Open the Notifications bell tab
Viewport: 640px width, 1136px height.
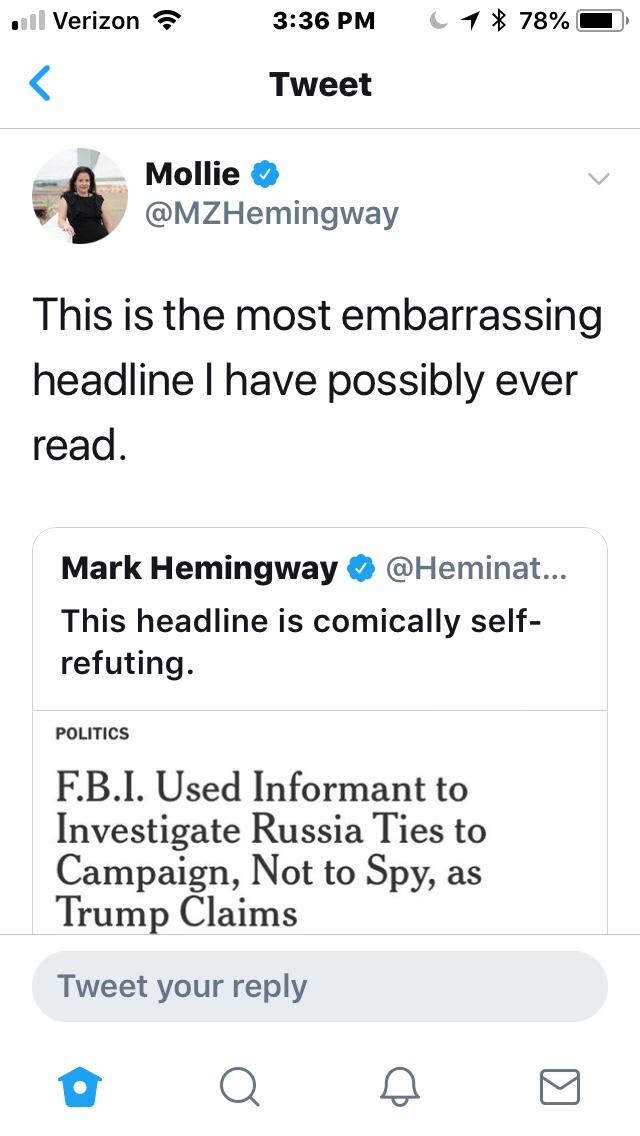coord(398,1086)
